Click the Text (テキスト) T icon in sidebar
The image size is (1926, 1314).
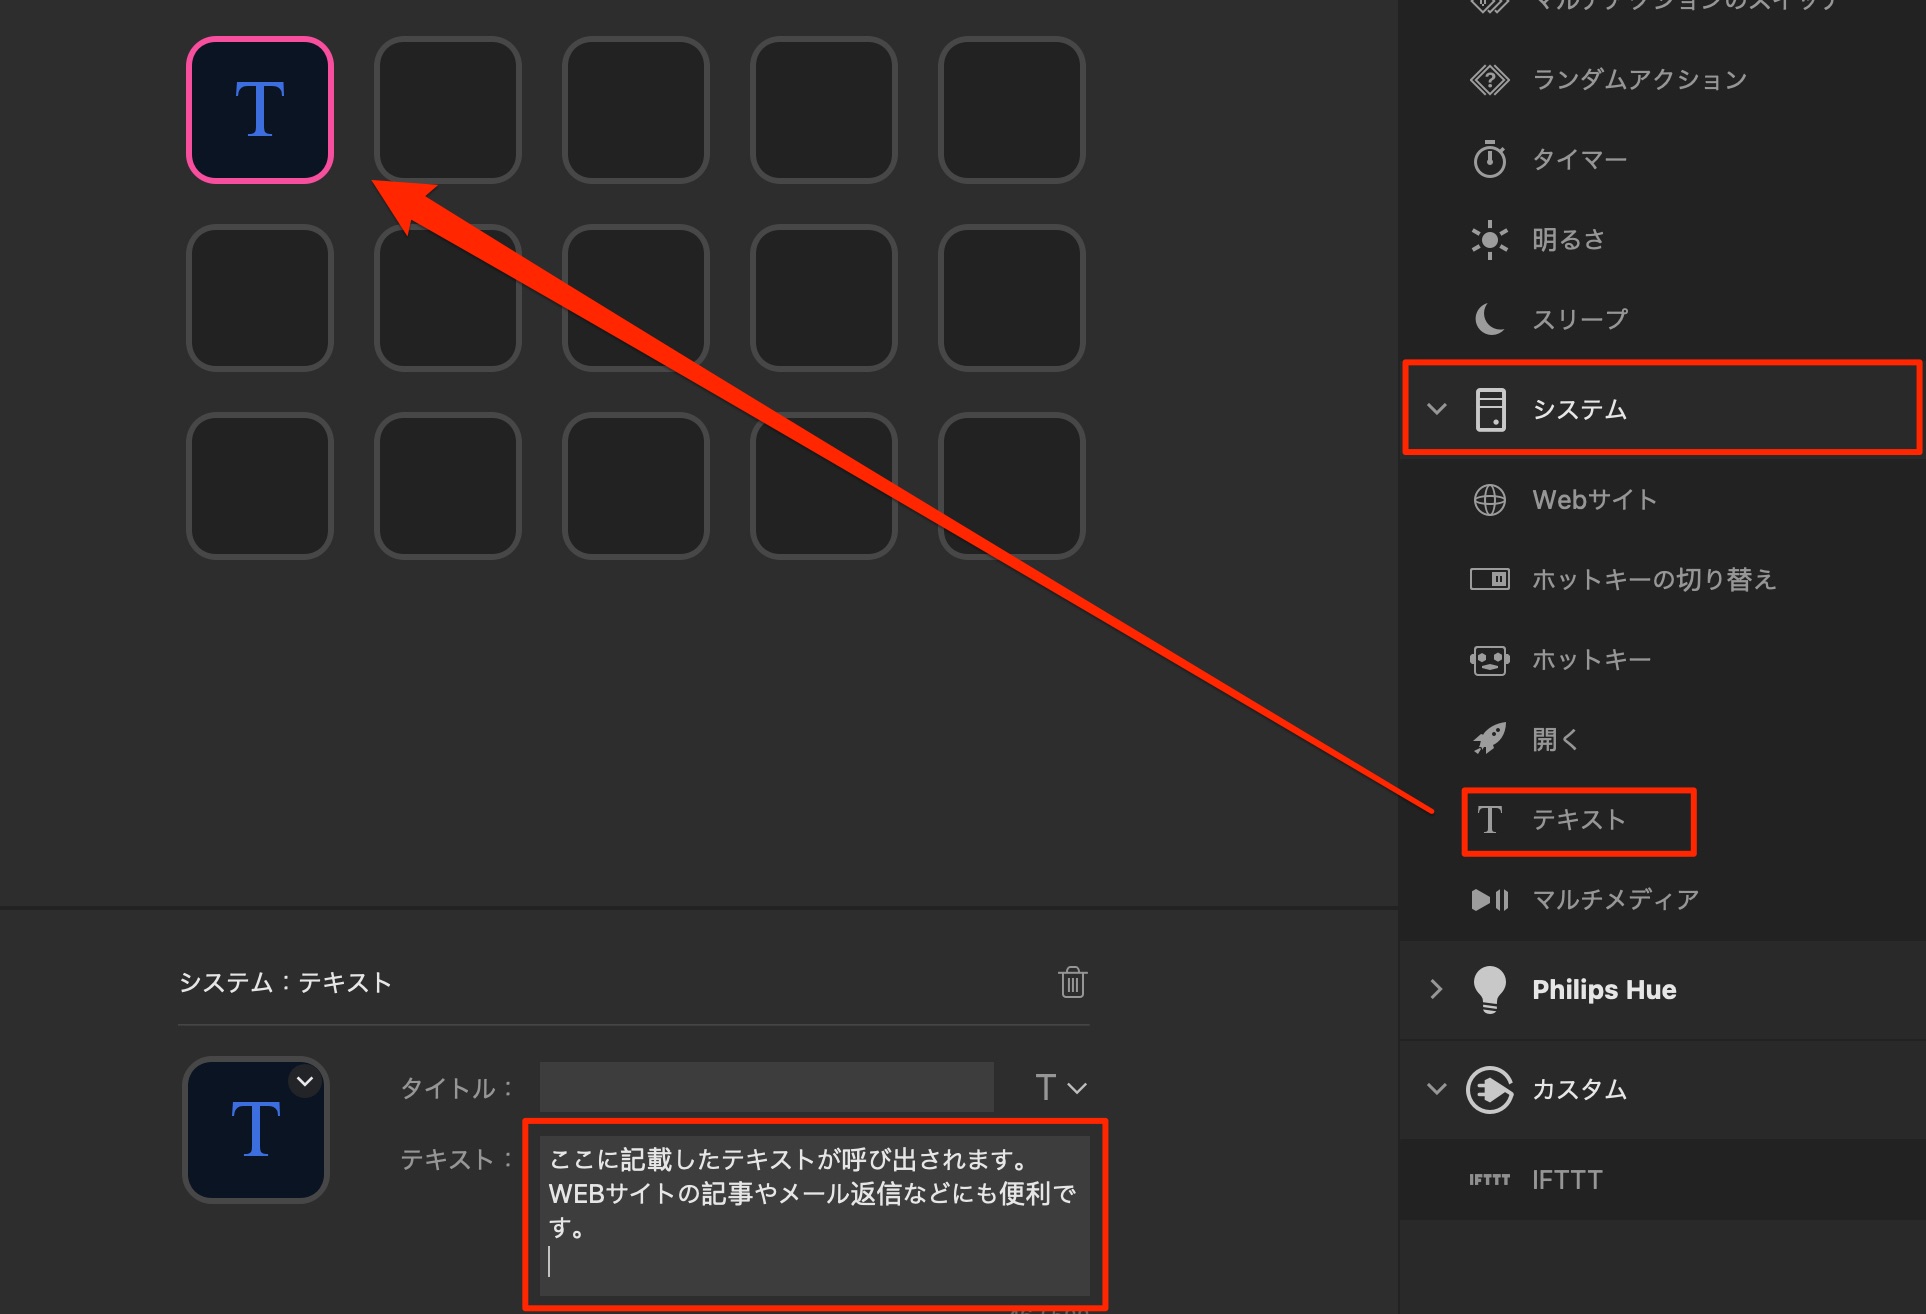(x=1489, y=819)
